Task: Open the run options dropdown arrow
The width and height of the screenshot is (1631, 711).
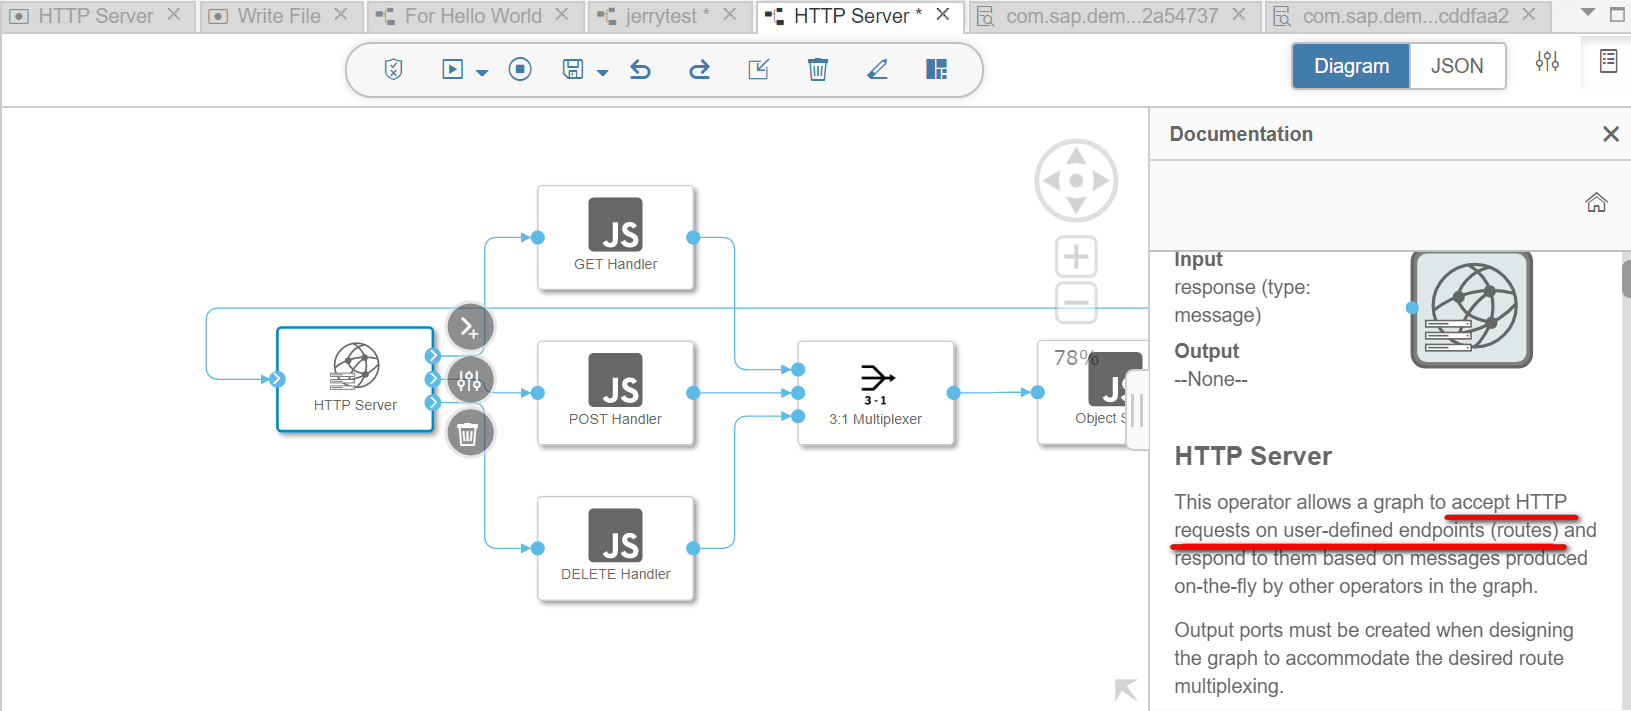Action: point(482,72)
